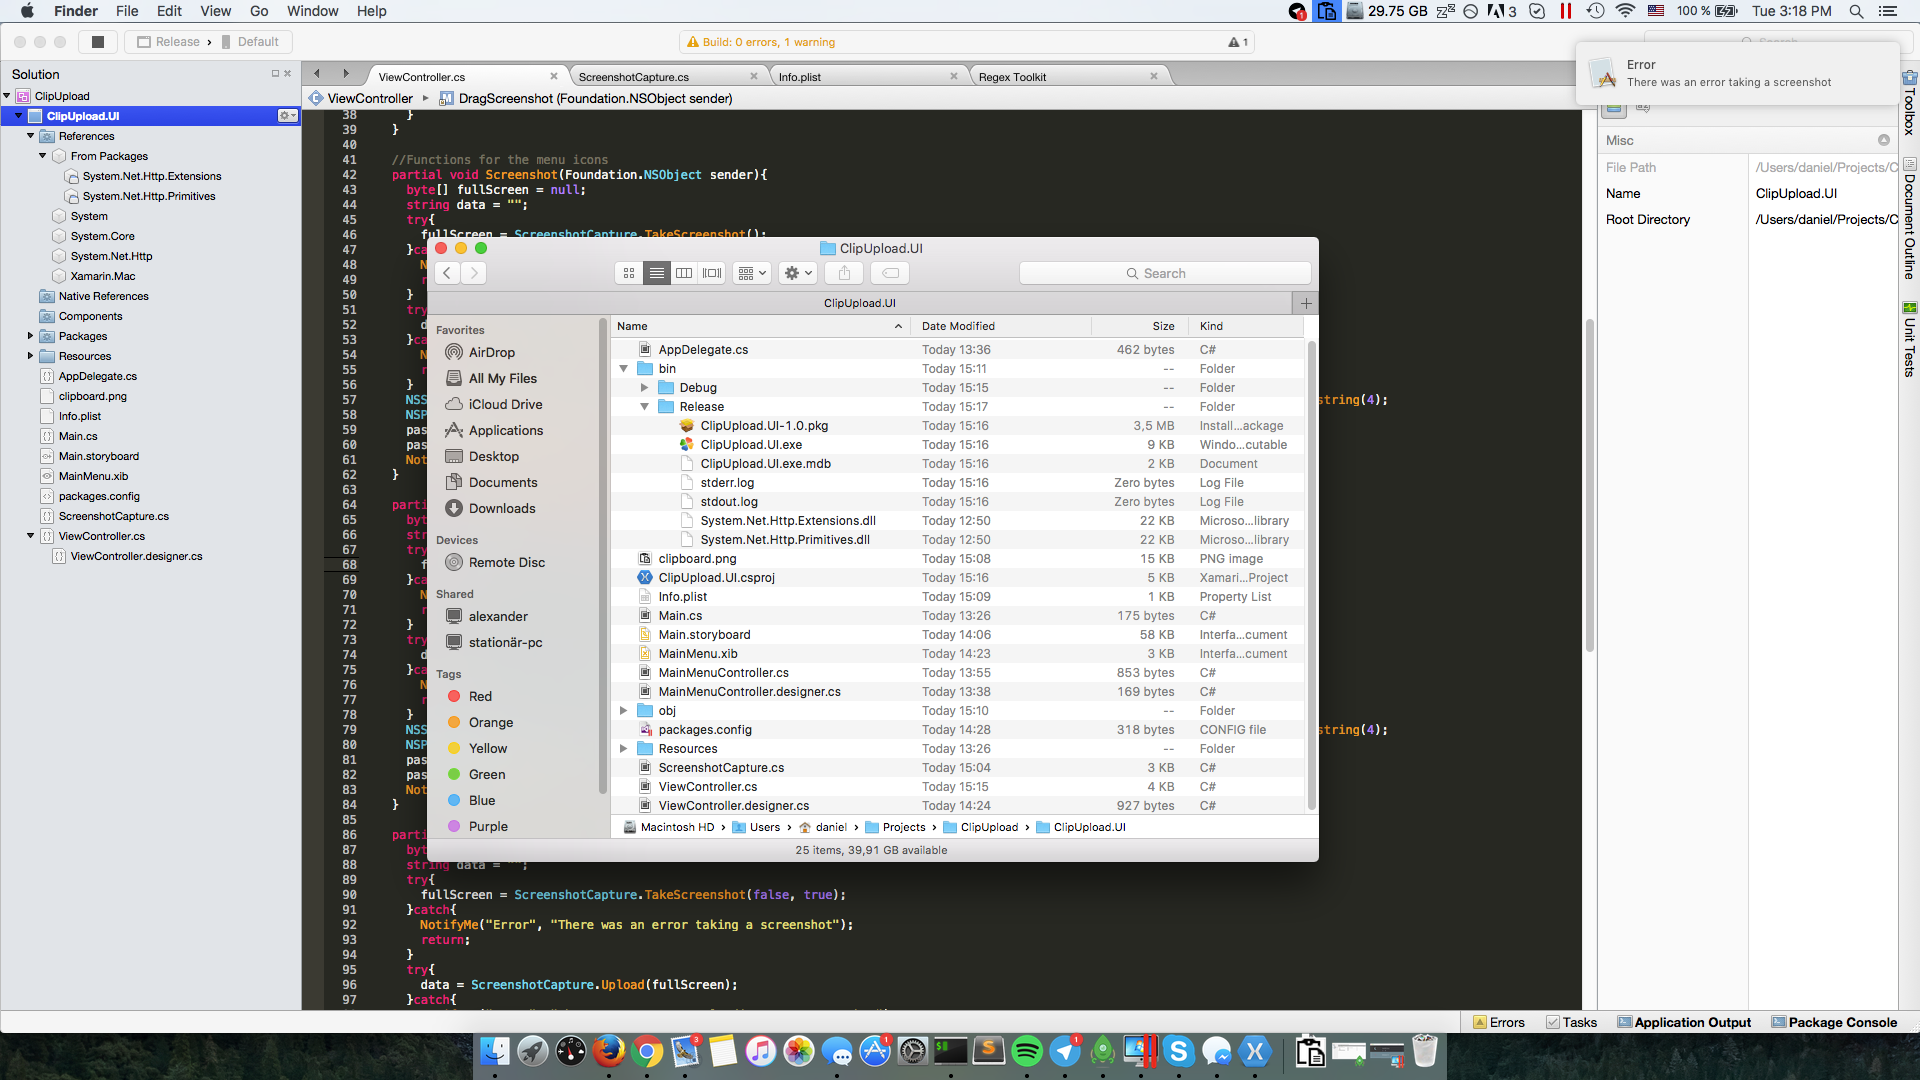
Task: Click the Finder back navigation arrow
Action: point(447,273)
